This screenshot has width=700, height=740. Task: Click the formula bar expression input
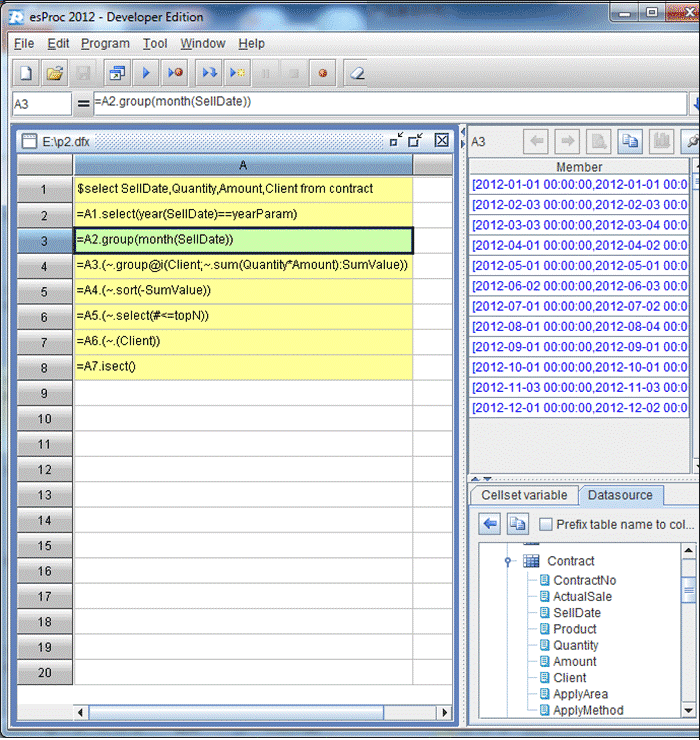click(388, 102)
